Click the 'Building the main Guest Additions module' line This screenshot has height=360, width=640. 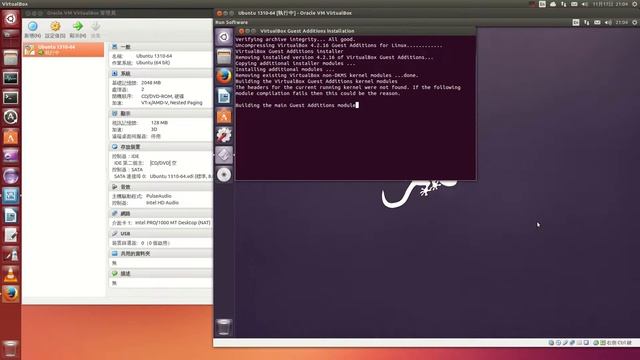(296, 105)
